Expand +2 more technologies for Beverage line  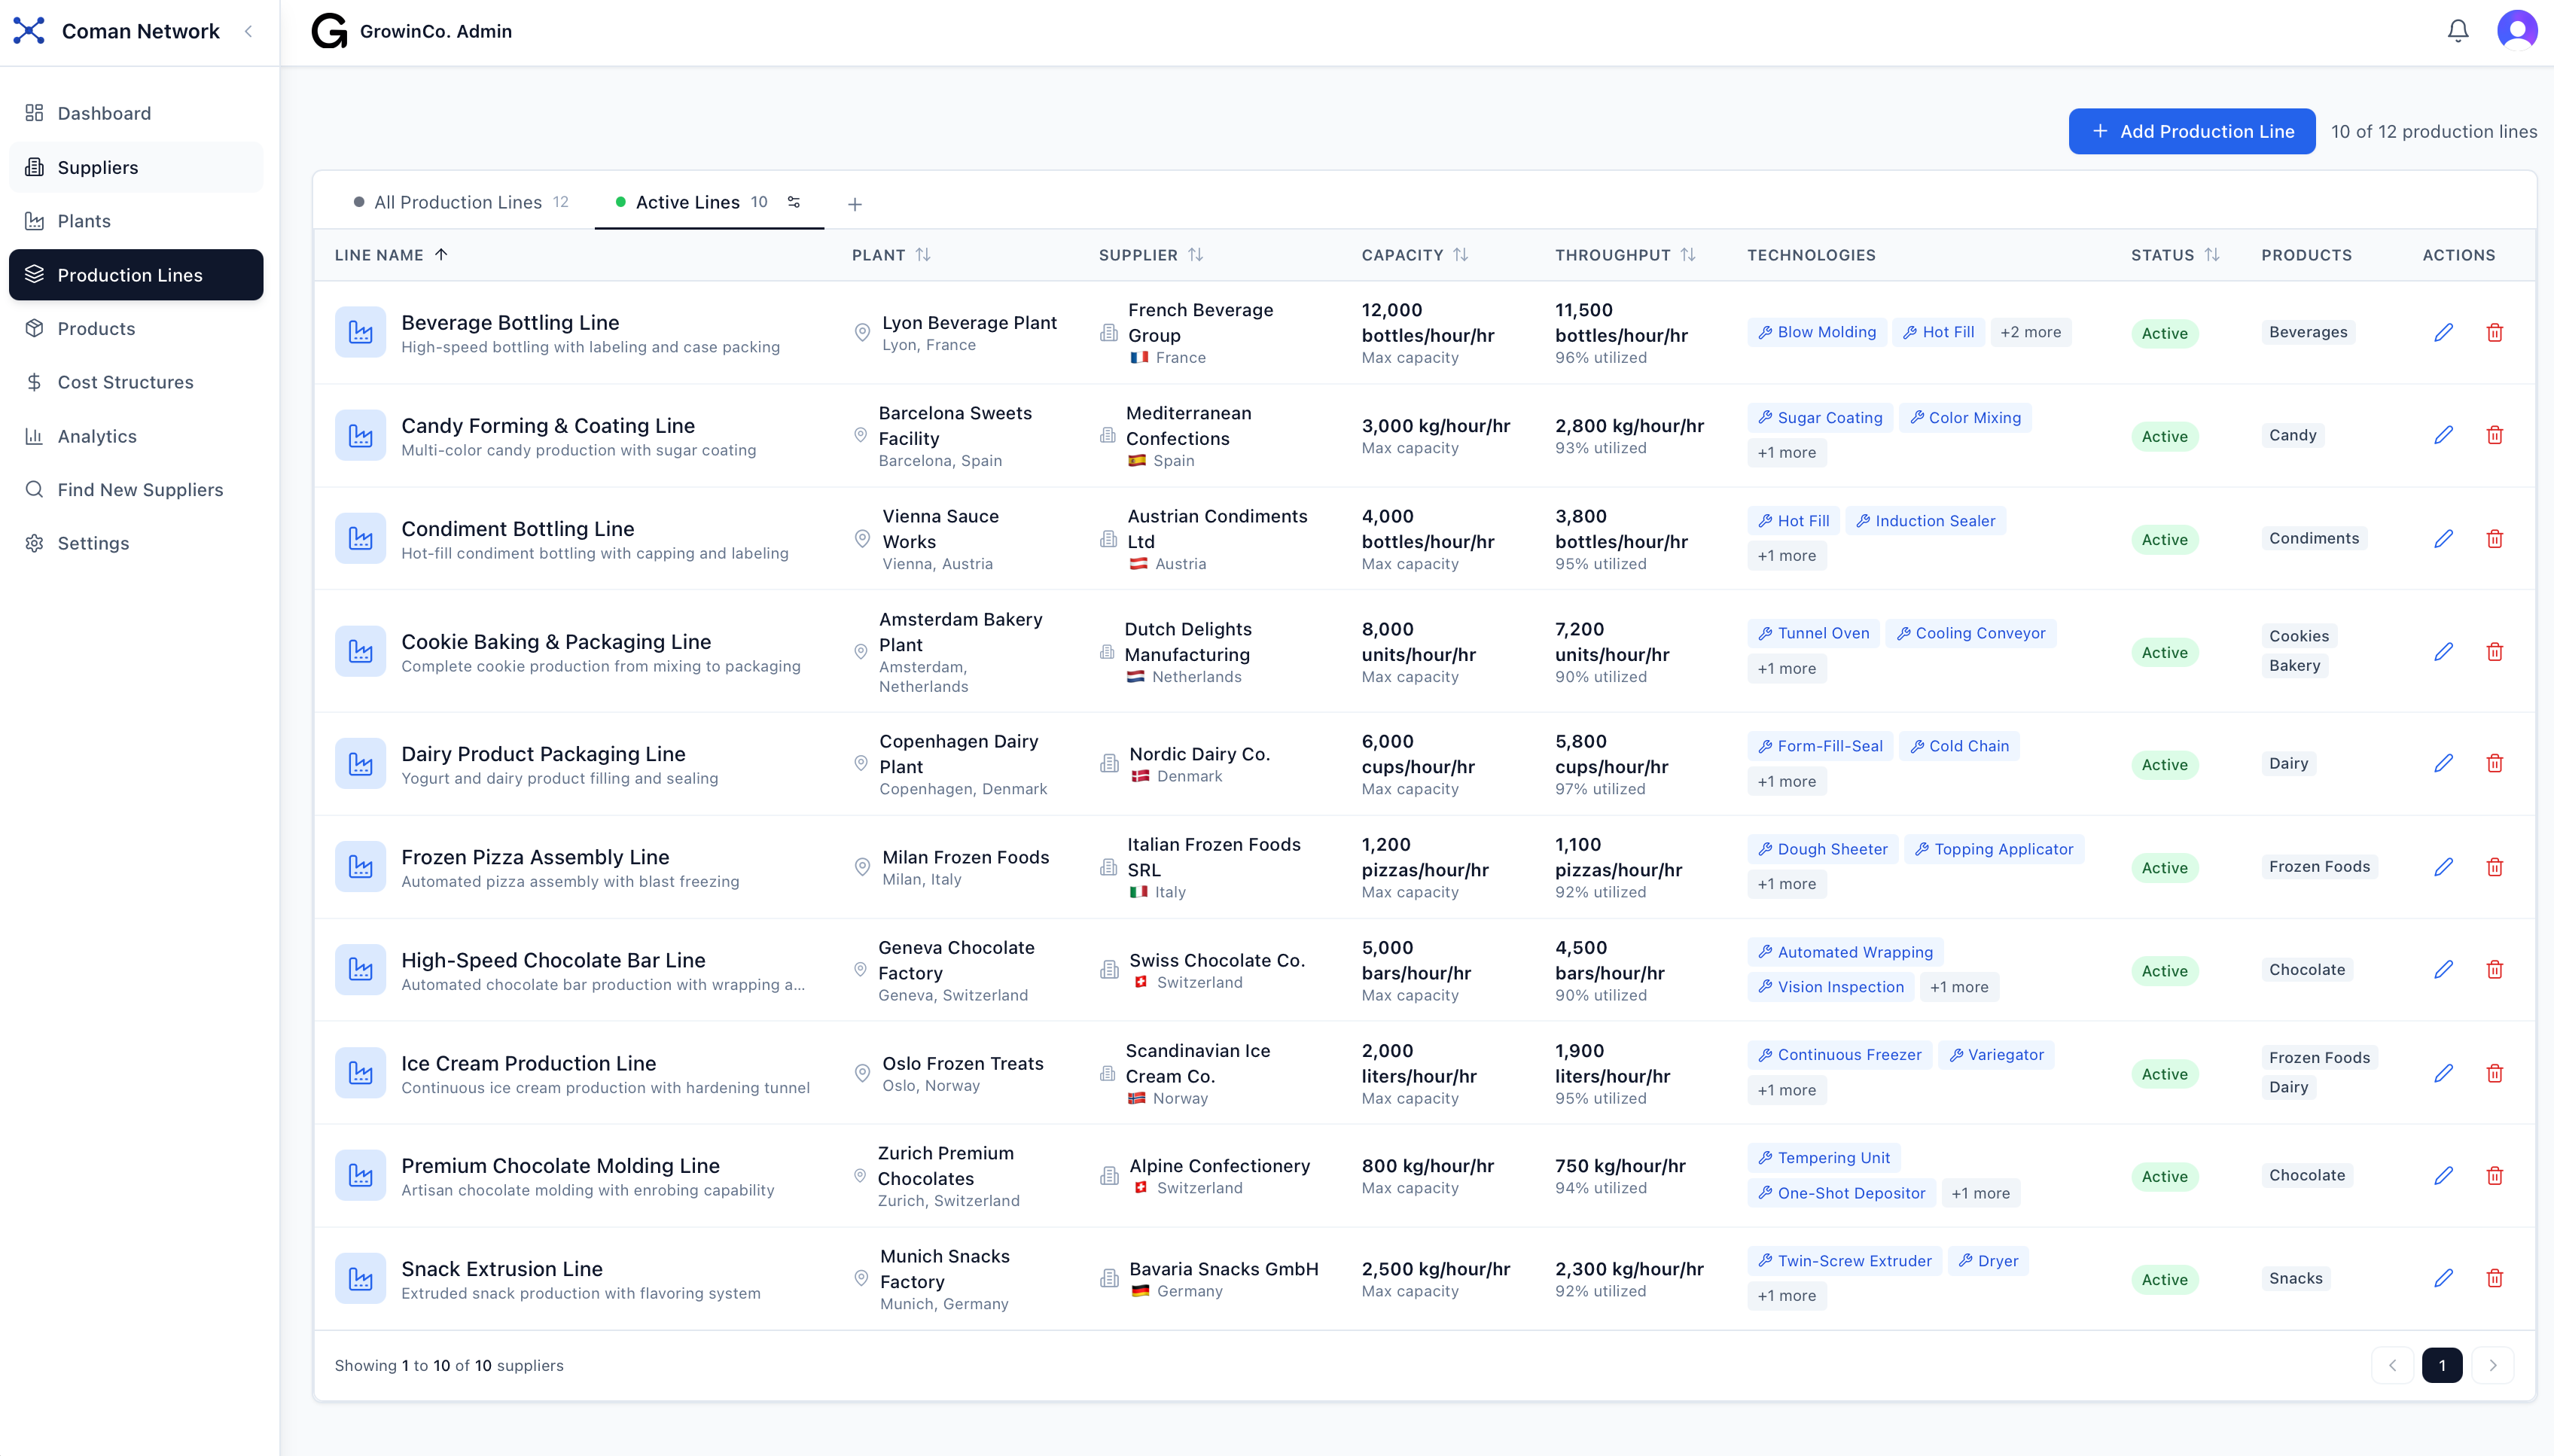point(2030,332)
